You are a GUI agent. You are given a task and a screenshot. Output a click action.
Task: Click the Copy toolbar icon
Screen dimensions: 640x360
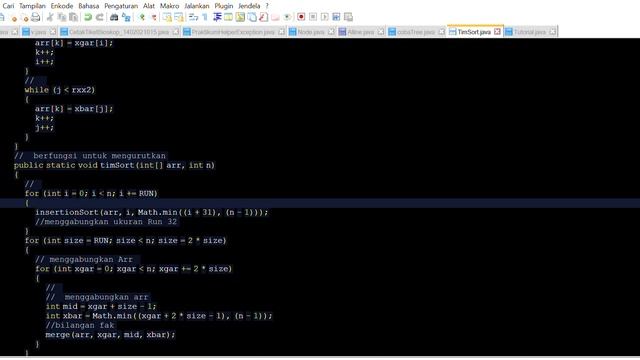click(62, 17)
